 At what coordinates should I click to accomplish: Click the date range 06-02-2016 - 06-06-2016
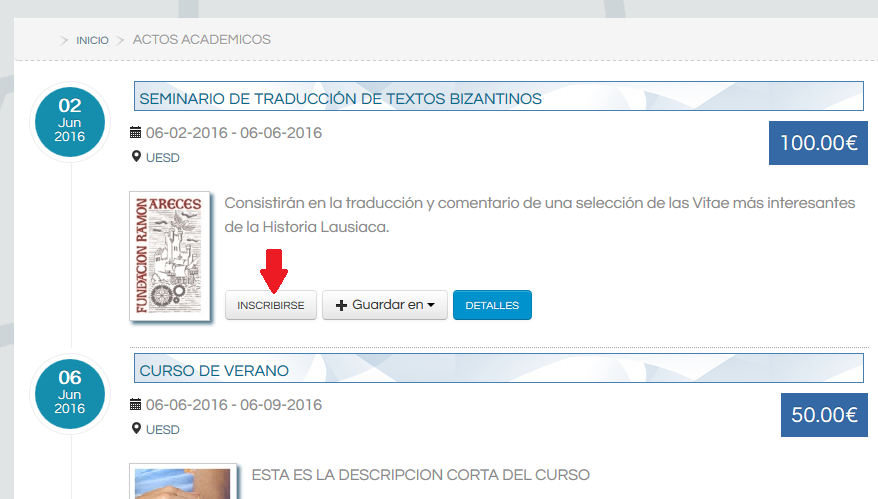pyautogui.click(x=234, y=133)
